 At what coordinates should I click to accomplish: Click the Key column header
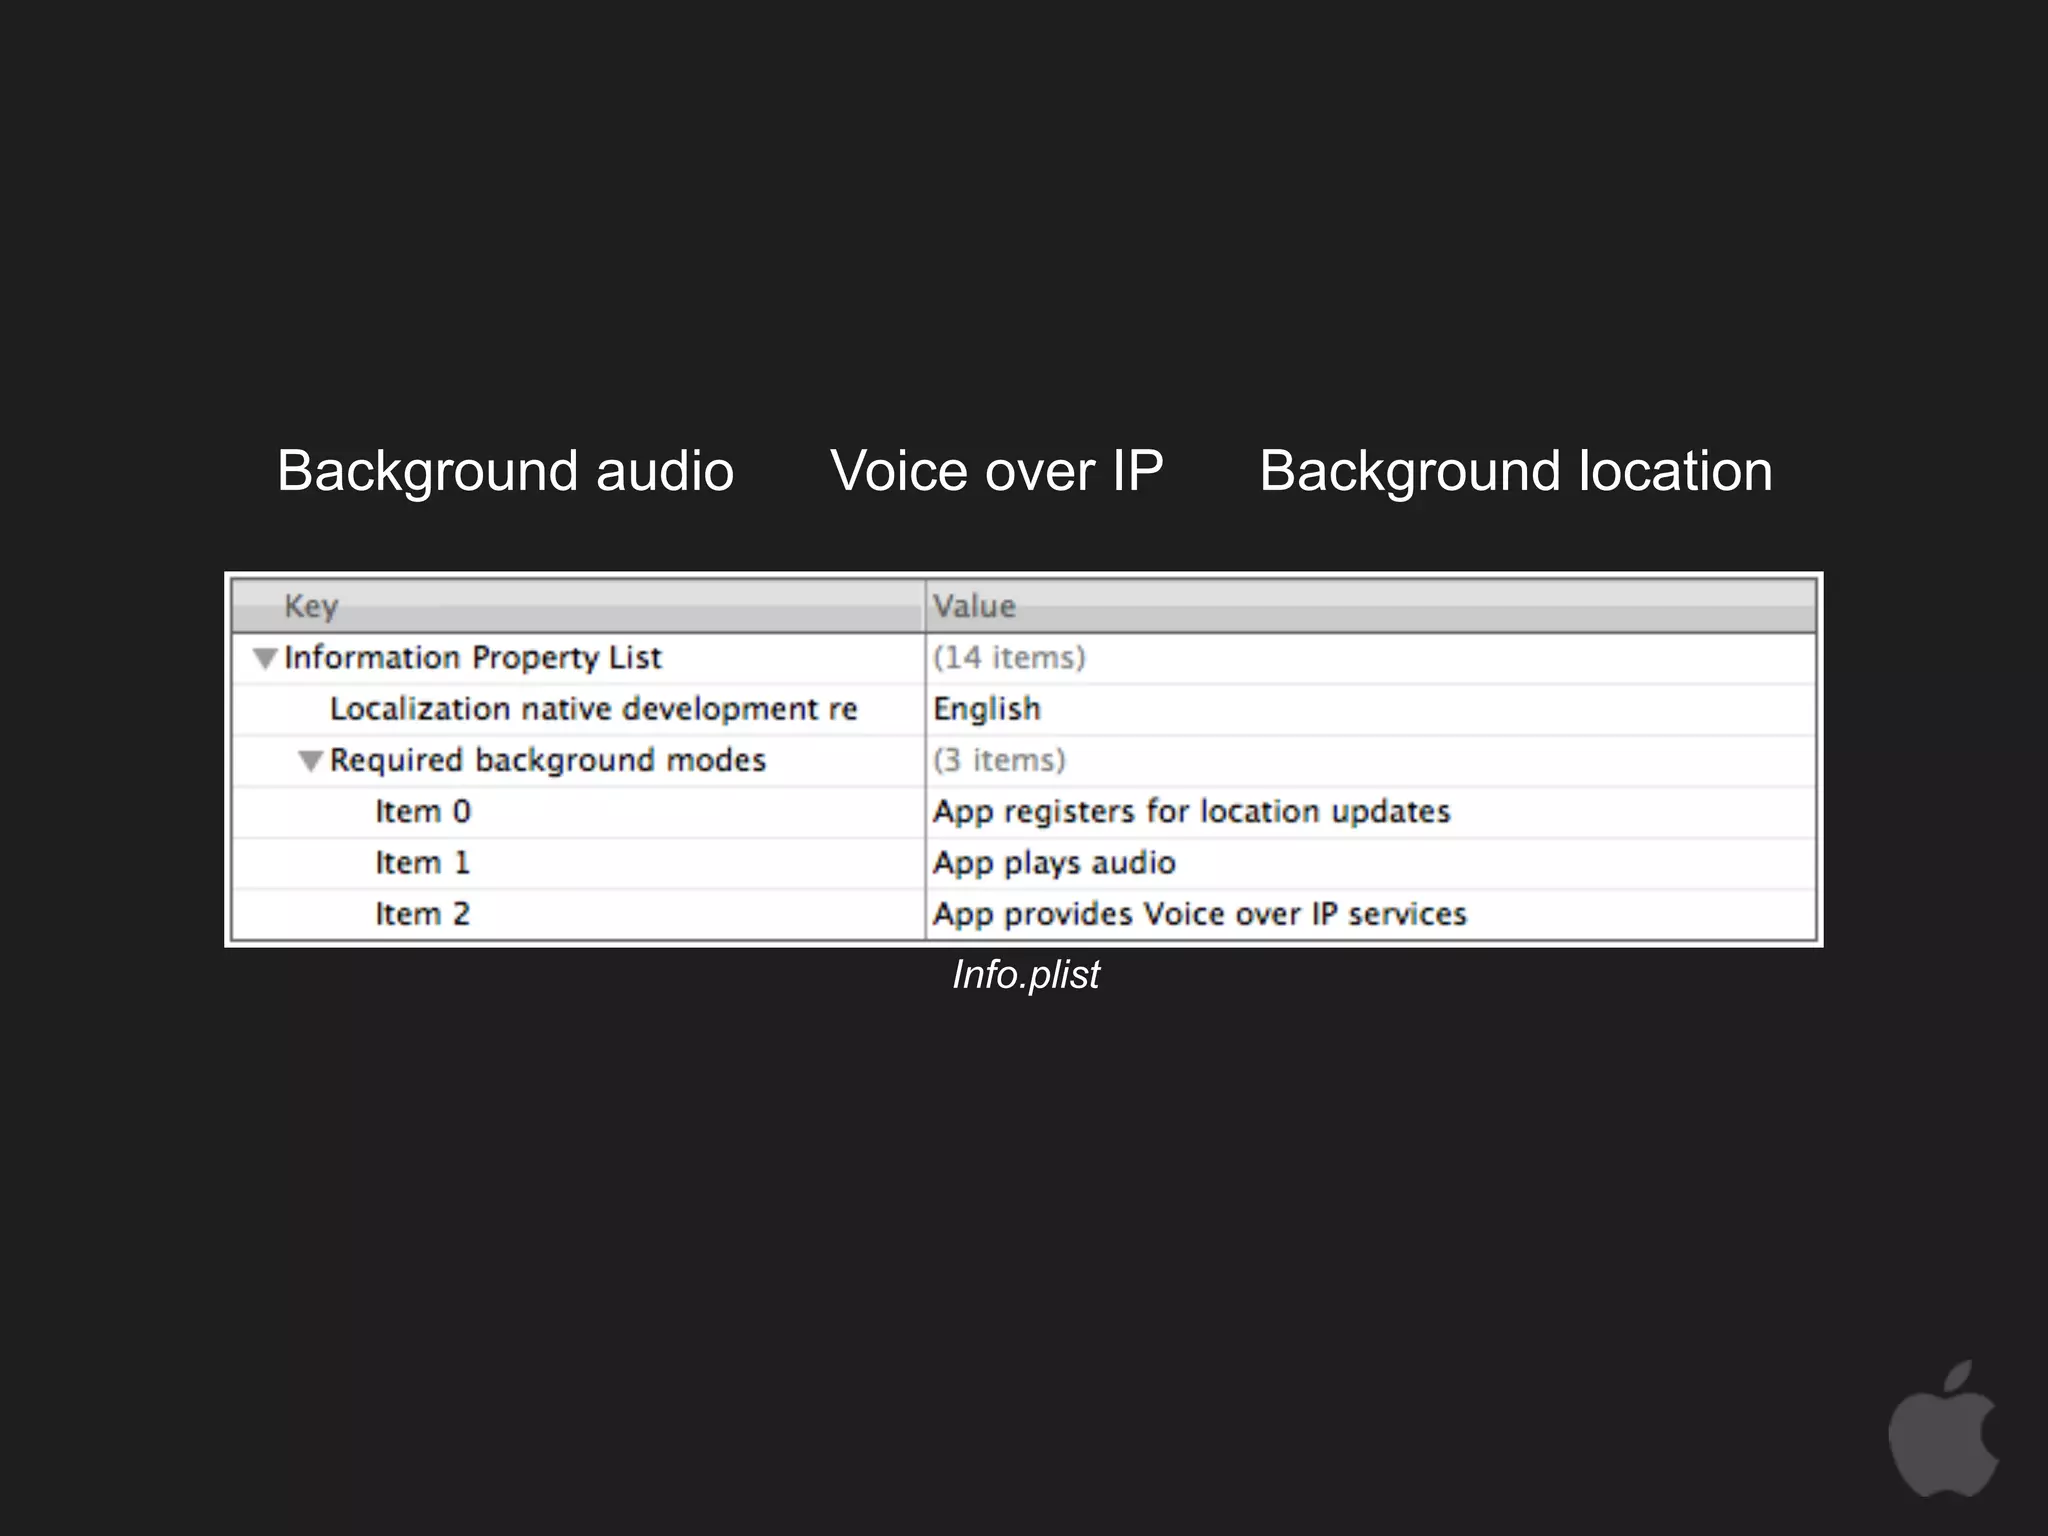coord(578,606)
